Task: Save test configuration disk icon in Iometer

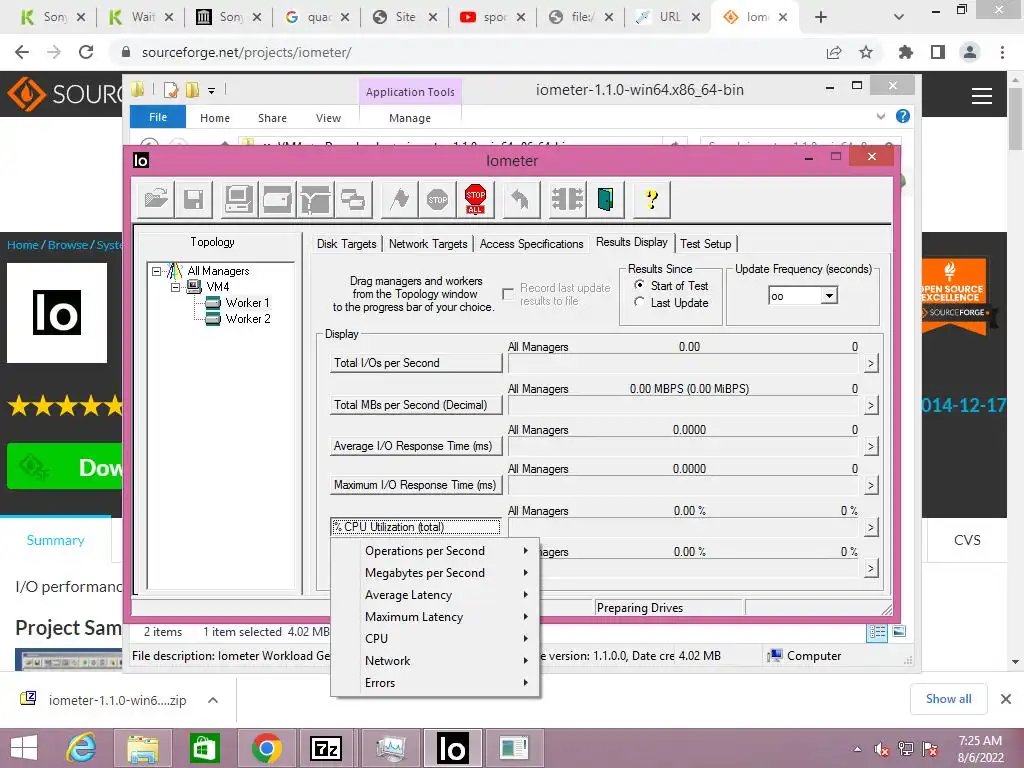Action: pos(193,199)
